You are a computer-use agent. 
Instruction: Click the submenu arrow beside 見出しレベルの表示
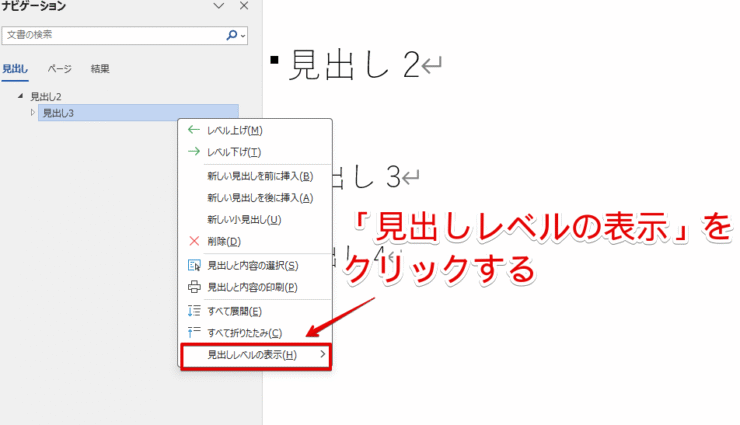[x=323, y=354]
